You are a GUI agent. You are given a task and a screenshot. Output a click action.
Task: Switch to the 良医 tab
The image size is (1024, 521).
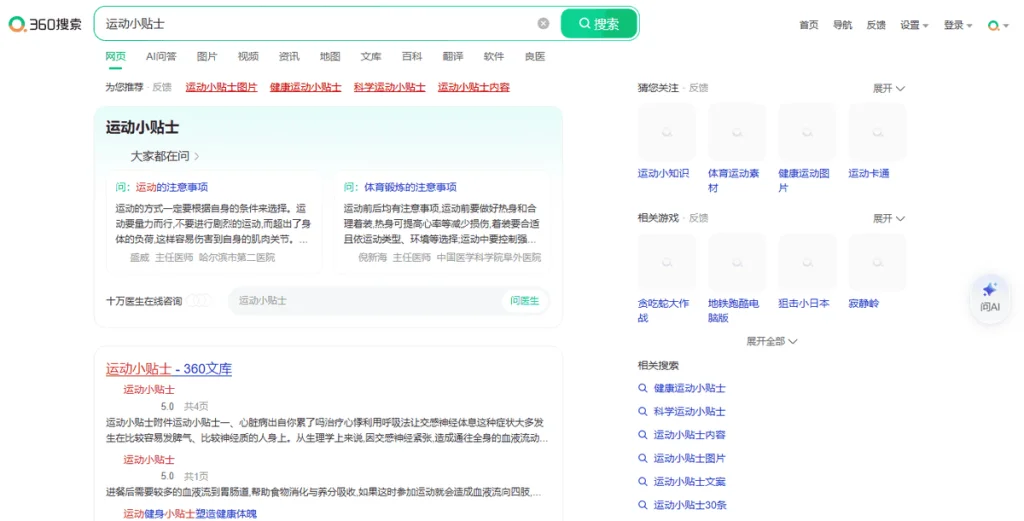(535, 57)
